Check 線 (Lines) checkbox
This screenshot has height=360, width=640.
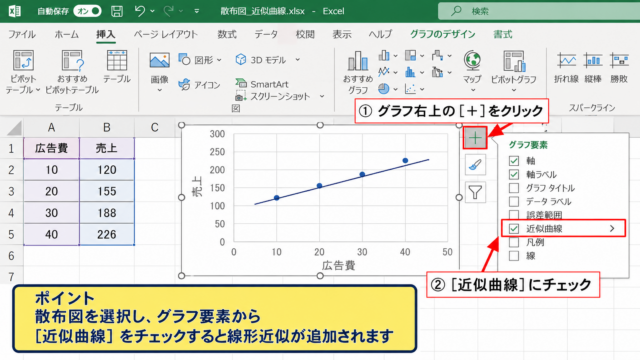pos(514,256)
